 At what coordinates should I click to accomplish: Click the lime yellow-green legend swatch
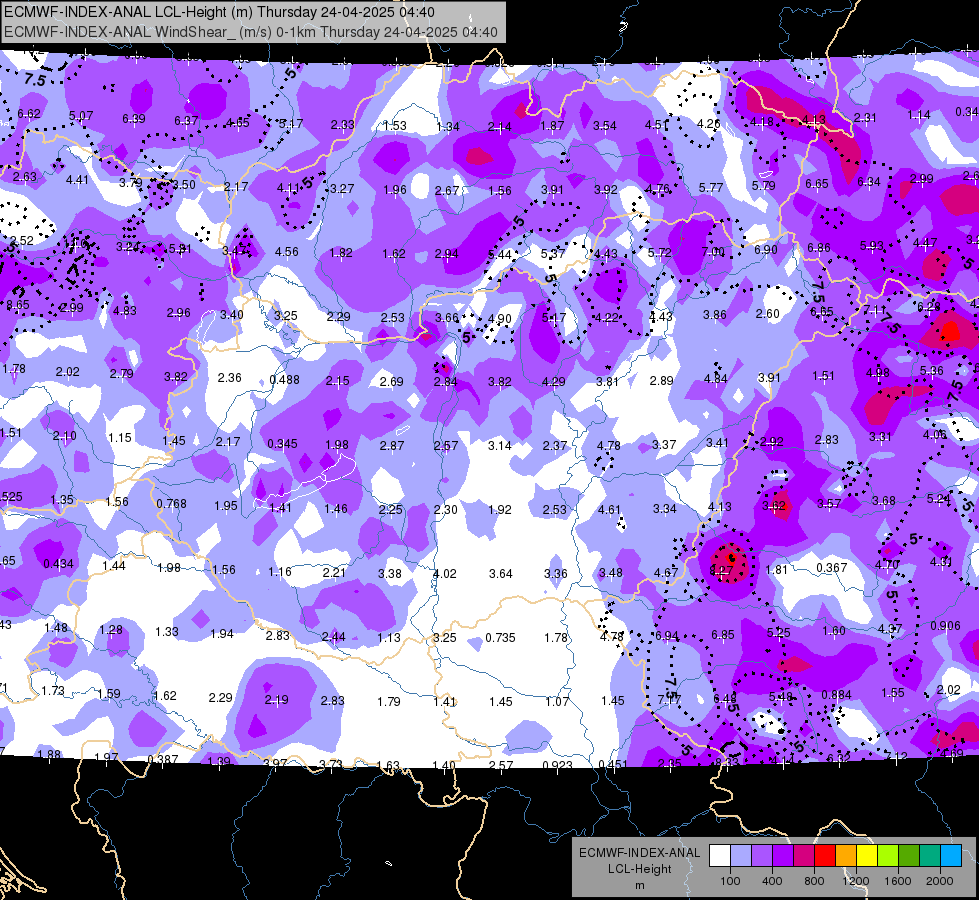coord(888,856)
